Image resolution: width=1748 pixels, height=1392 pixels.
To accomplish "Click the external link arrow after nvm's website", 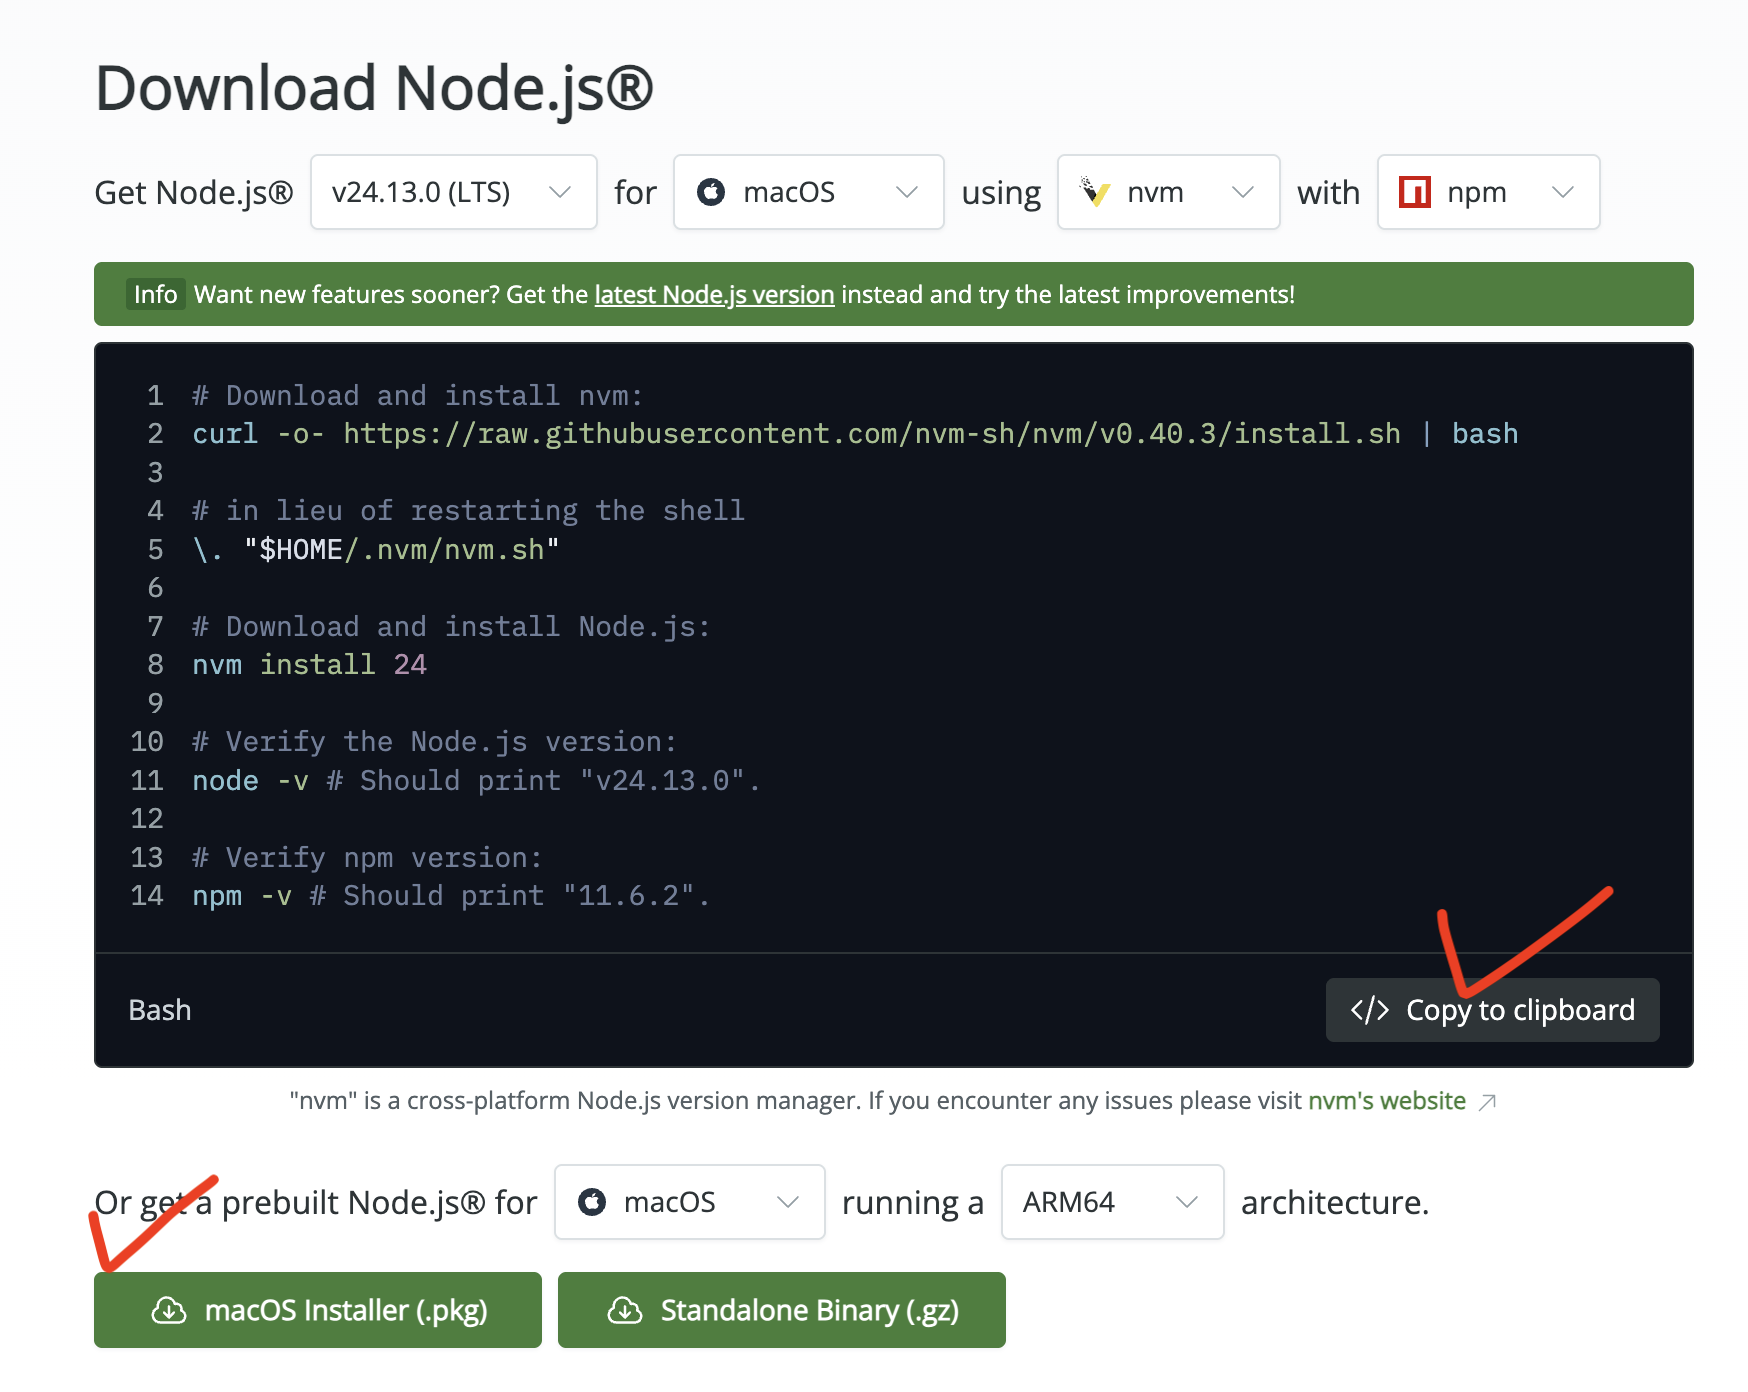I will [x=1487, y=1102].
